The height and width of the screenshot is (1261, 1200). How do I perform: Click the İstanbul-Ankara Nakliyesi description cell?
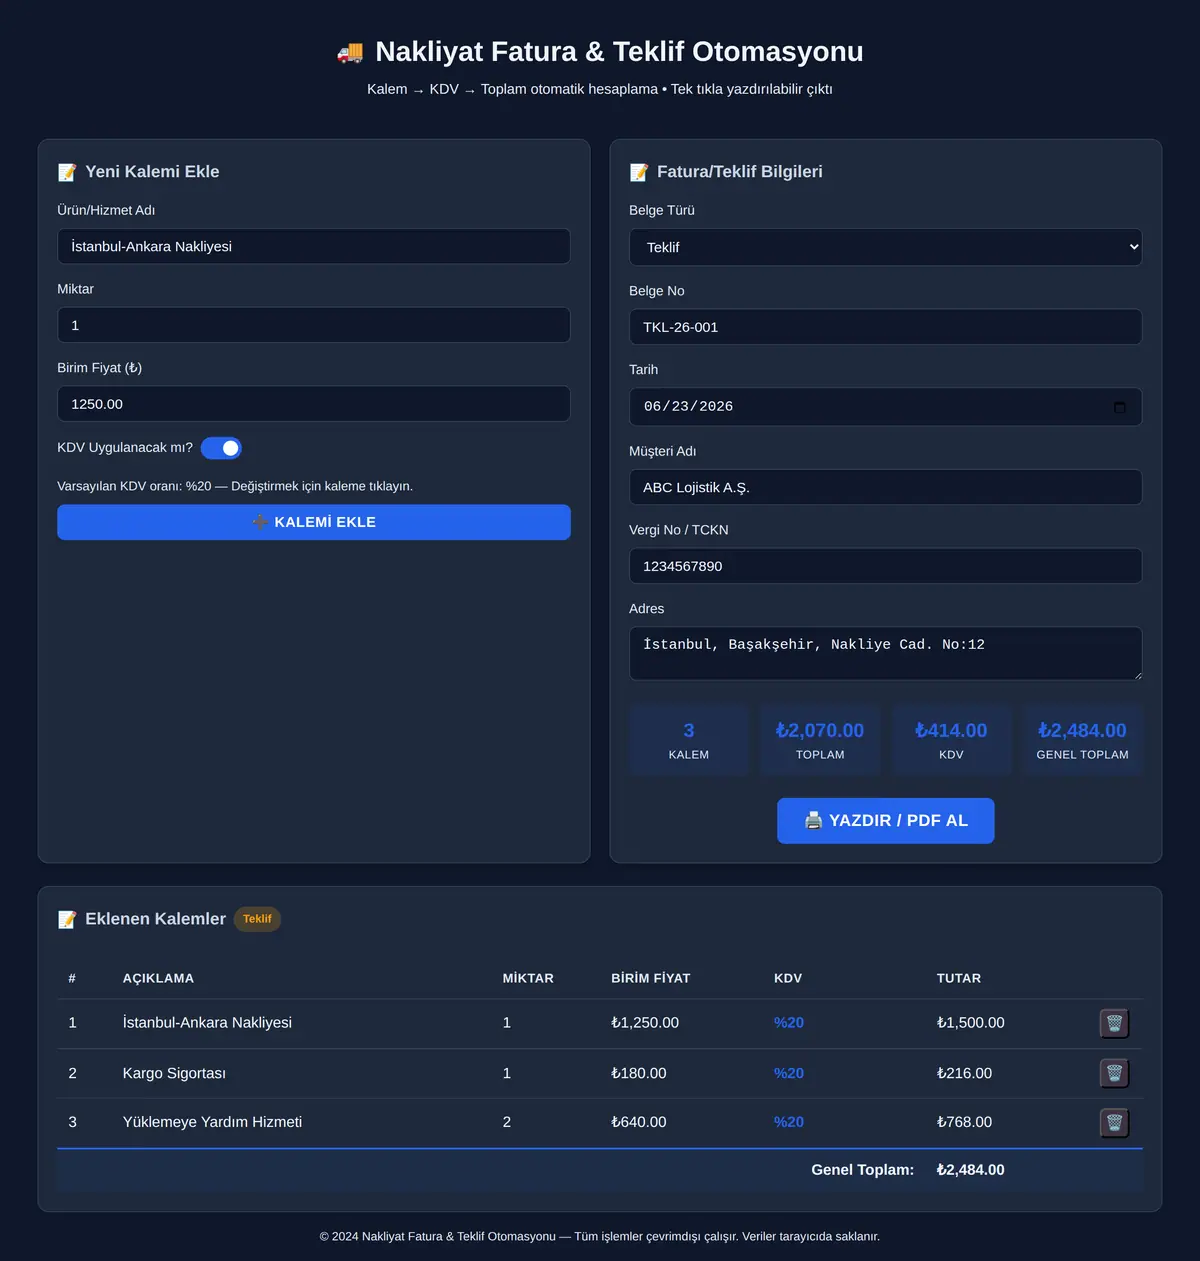(x=207, y=1023)
